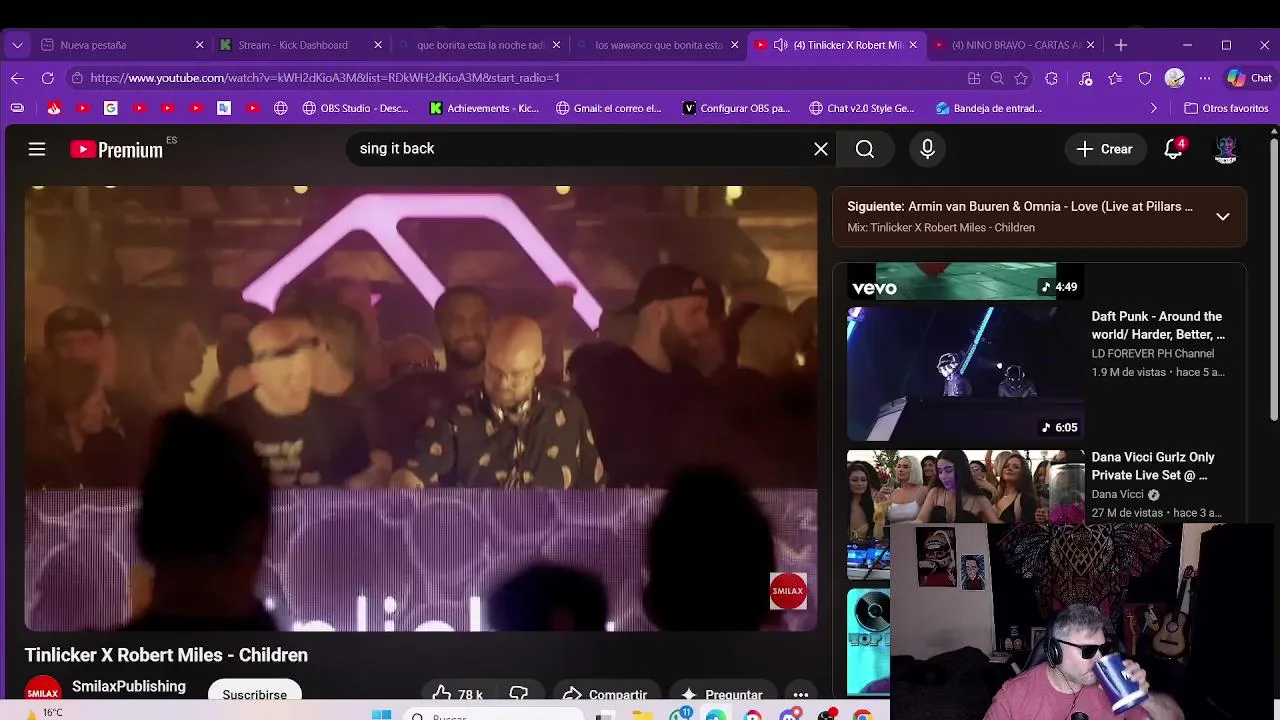The height and width of the screenshot is (720, 1280).
Task: Open the browser profile picture
Action: 1175,78
